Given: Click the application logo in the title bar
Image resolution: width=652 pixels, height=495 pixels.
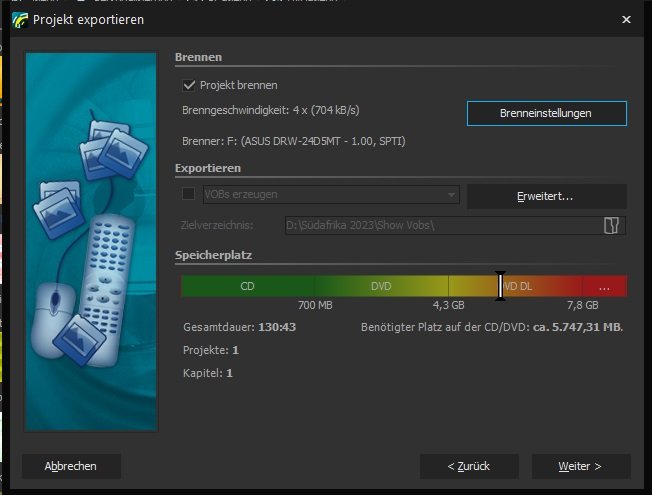Looking at the screenshot, I should pos(19,19).
